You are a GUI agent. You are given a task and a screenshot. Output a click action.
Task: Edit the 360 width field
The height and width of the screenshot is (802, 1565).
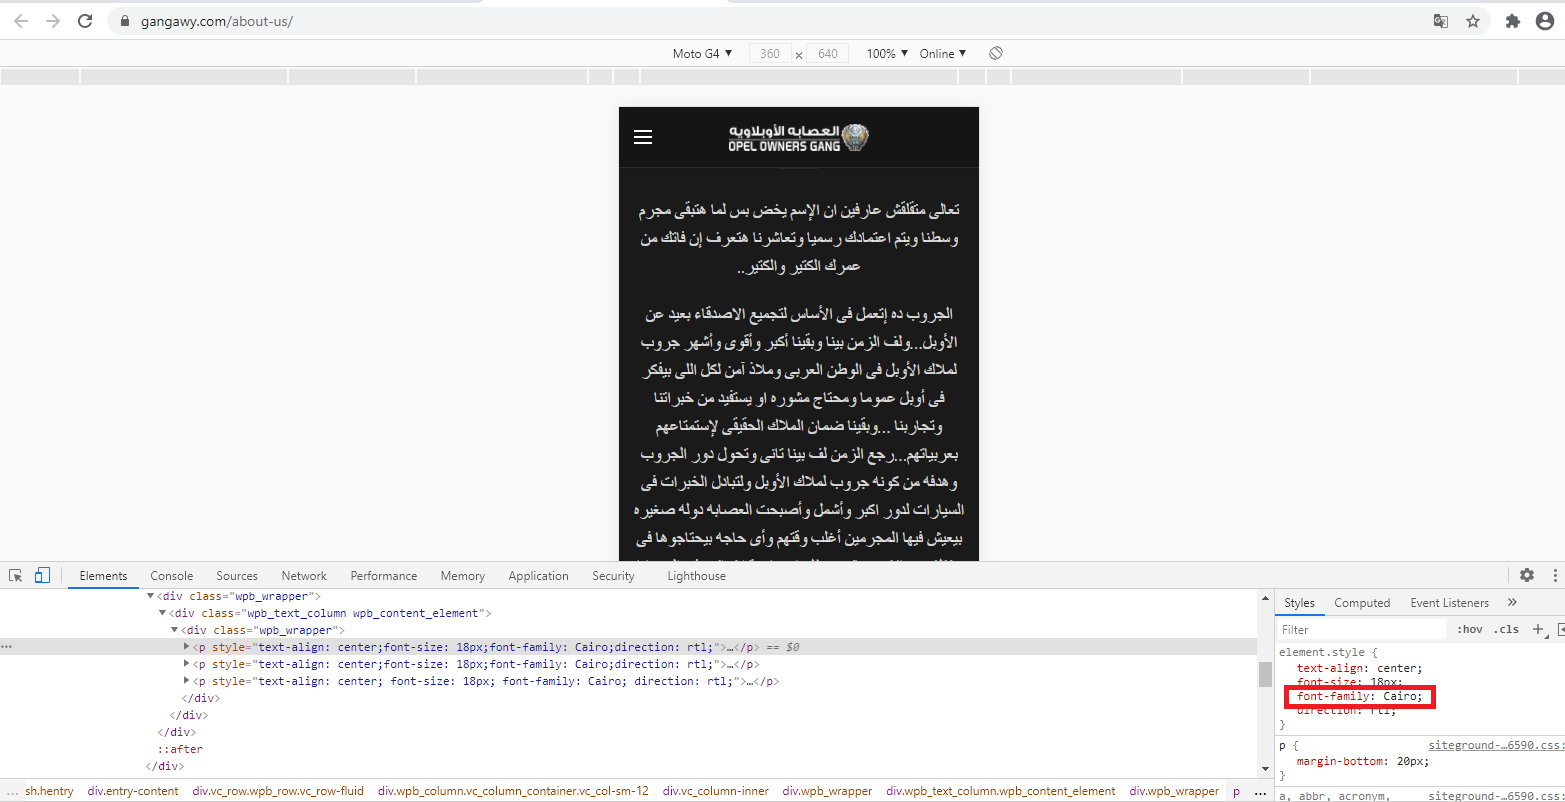770,54
